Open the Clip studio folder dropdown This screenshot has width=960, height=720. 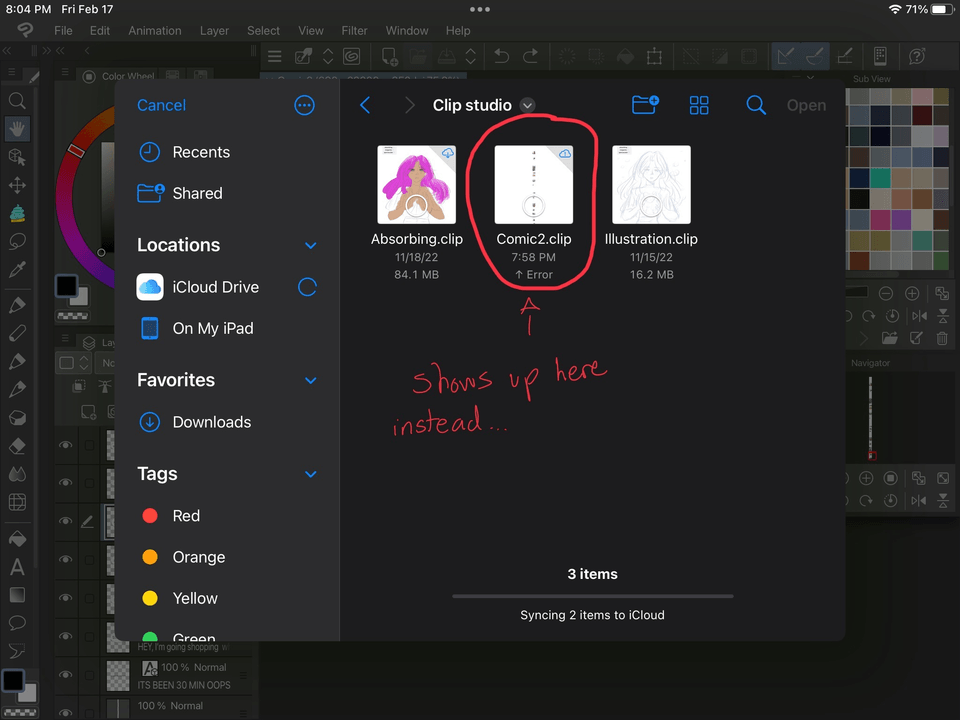pyautogui.click(x=527, y=105)
